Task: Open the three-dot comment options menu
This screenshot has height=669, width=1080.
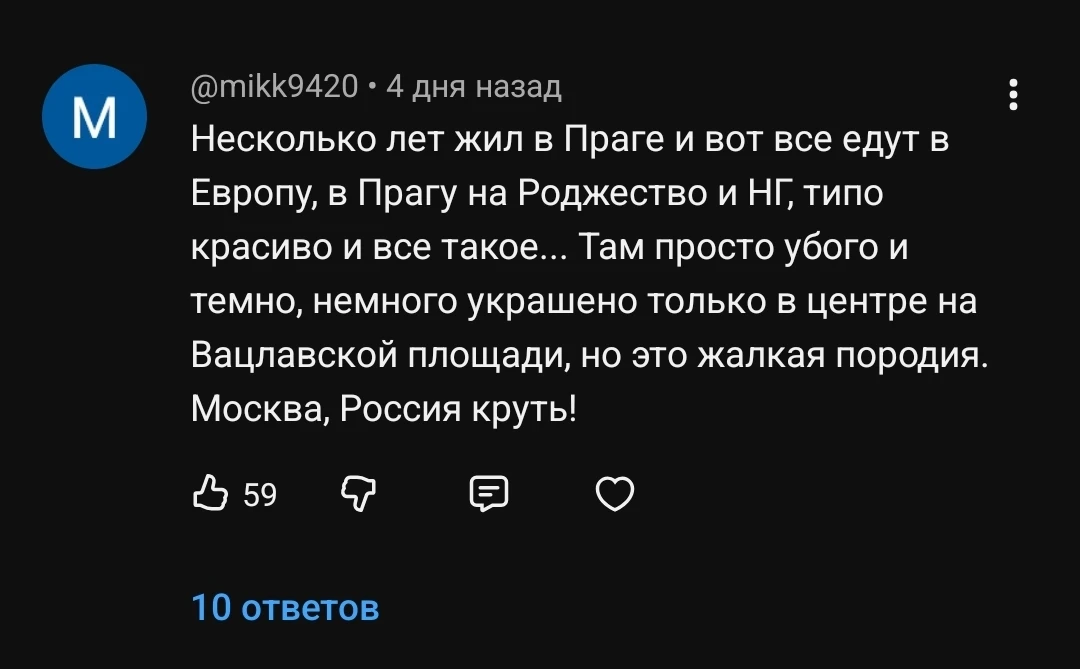Action: (x=1014, y=94)
